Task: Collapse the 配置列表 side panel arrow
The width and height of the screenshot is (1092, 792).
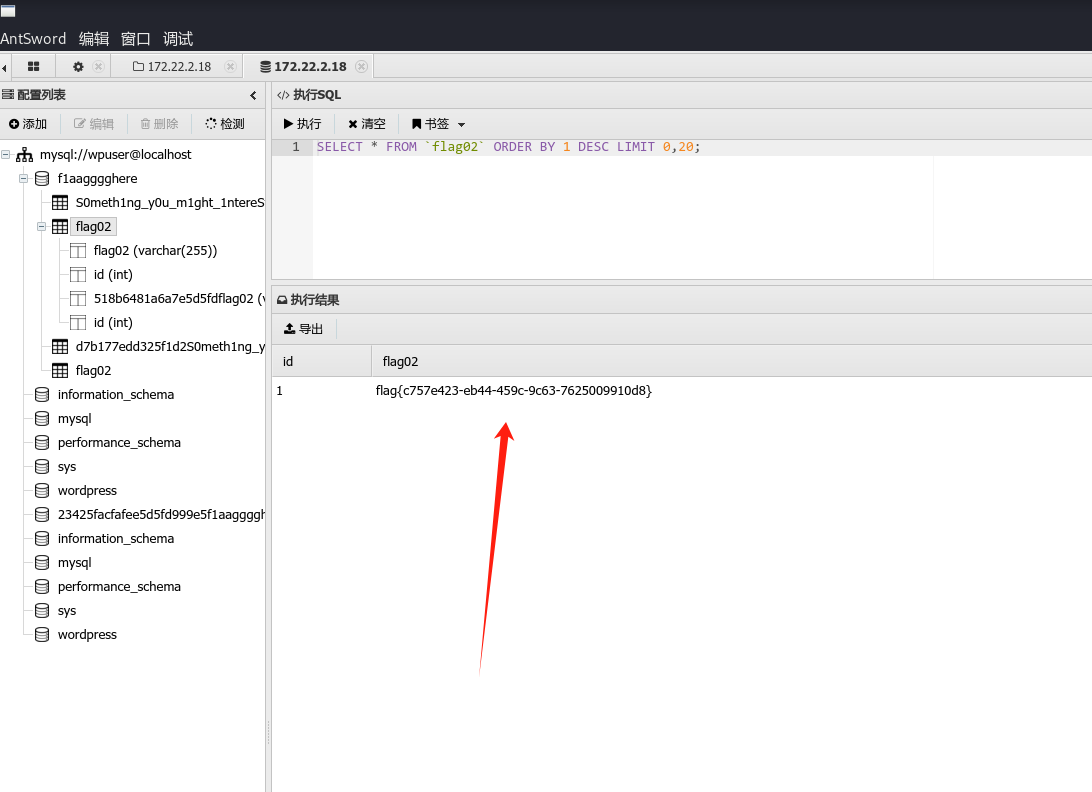Action: (x=253, y=95)
